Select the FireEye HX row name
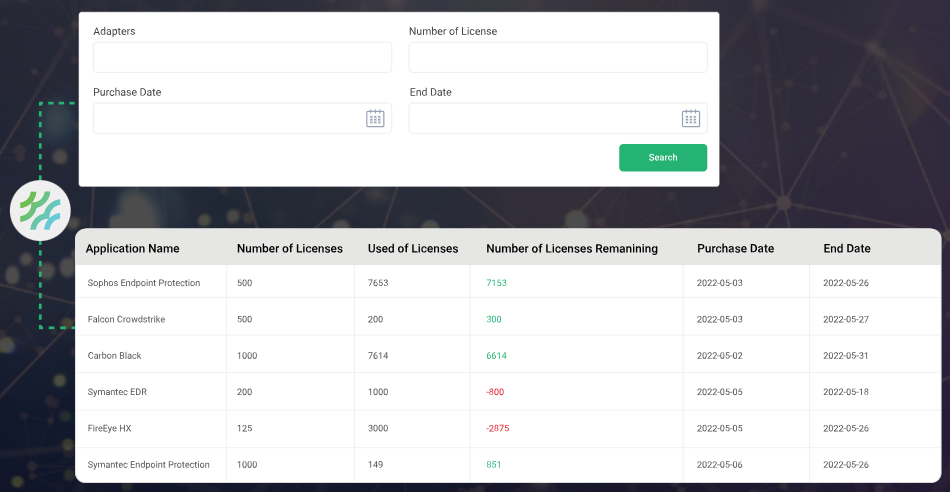The height and width of the screenshot is (492, 950). (x=110, y=428)
